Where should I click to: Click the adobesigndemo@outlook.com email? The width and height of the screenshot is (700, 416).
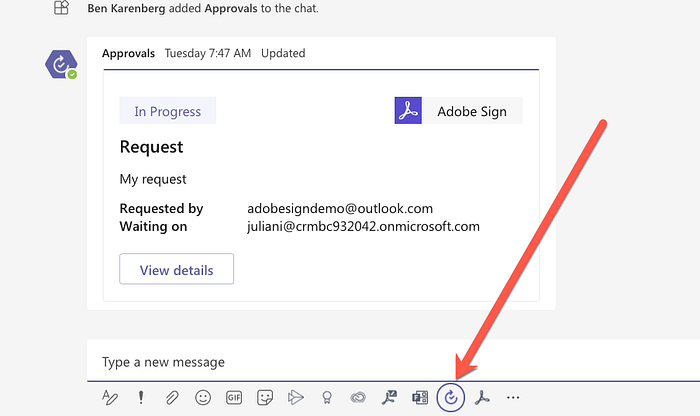pyautogui.click(x=340, y=208)
